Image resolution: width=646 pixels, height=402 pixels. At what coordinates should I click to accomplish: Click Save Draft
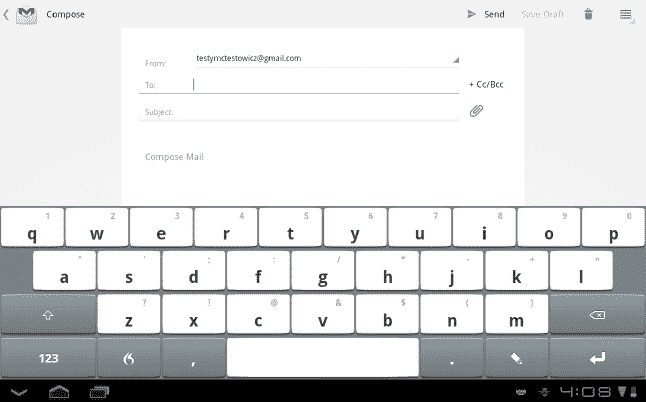[542, 14]
